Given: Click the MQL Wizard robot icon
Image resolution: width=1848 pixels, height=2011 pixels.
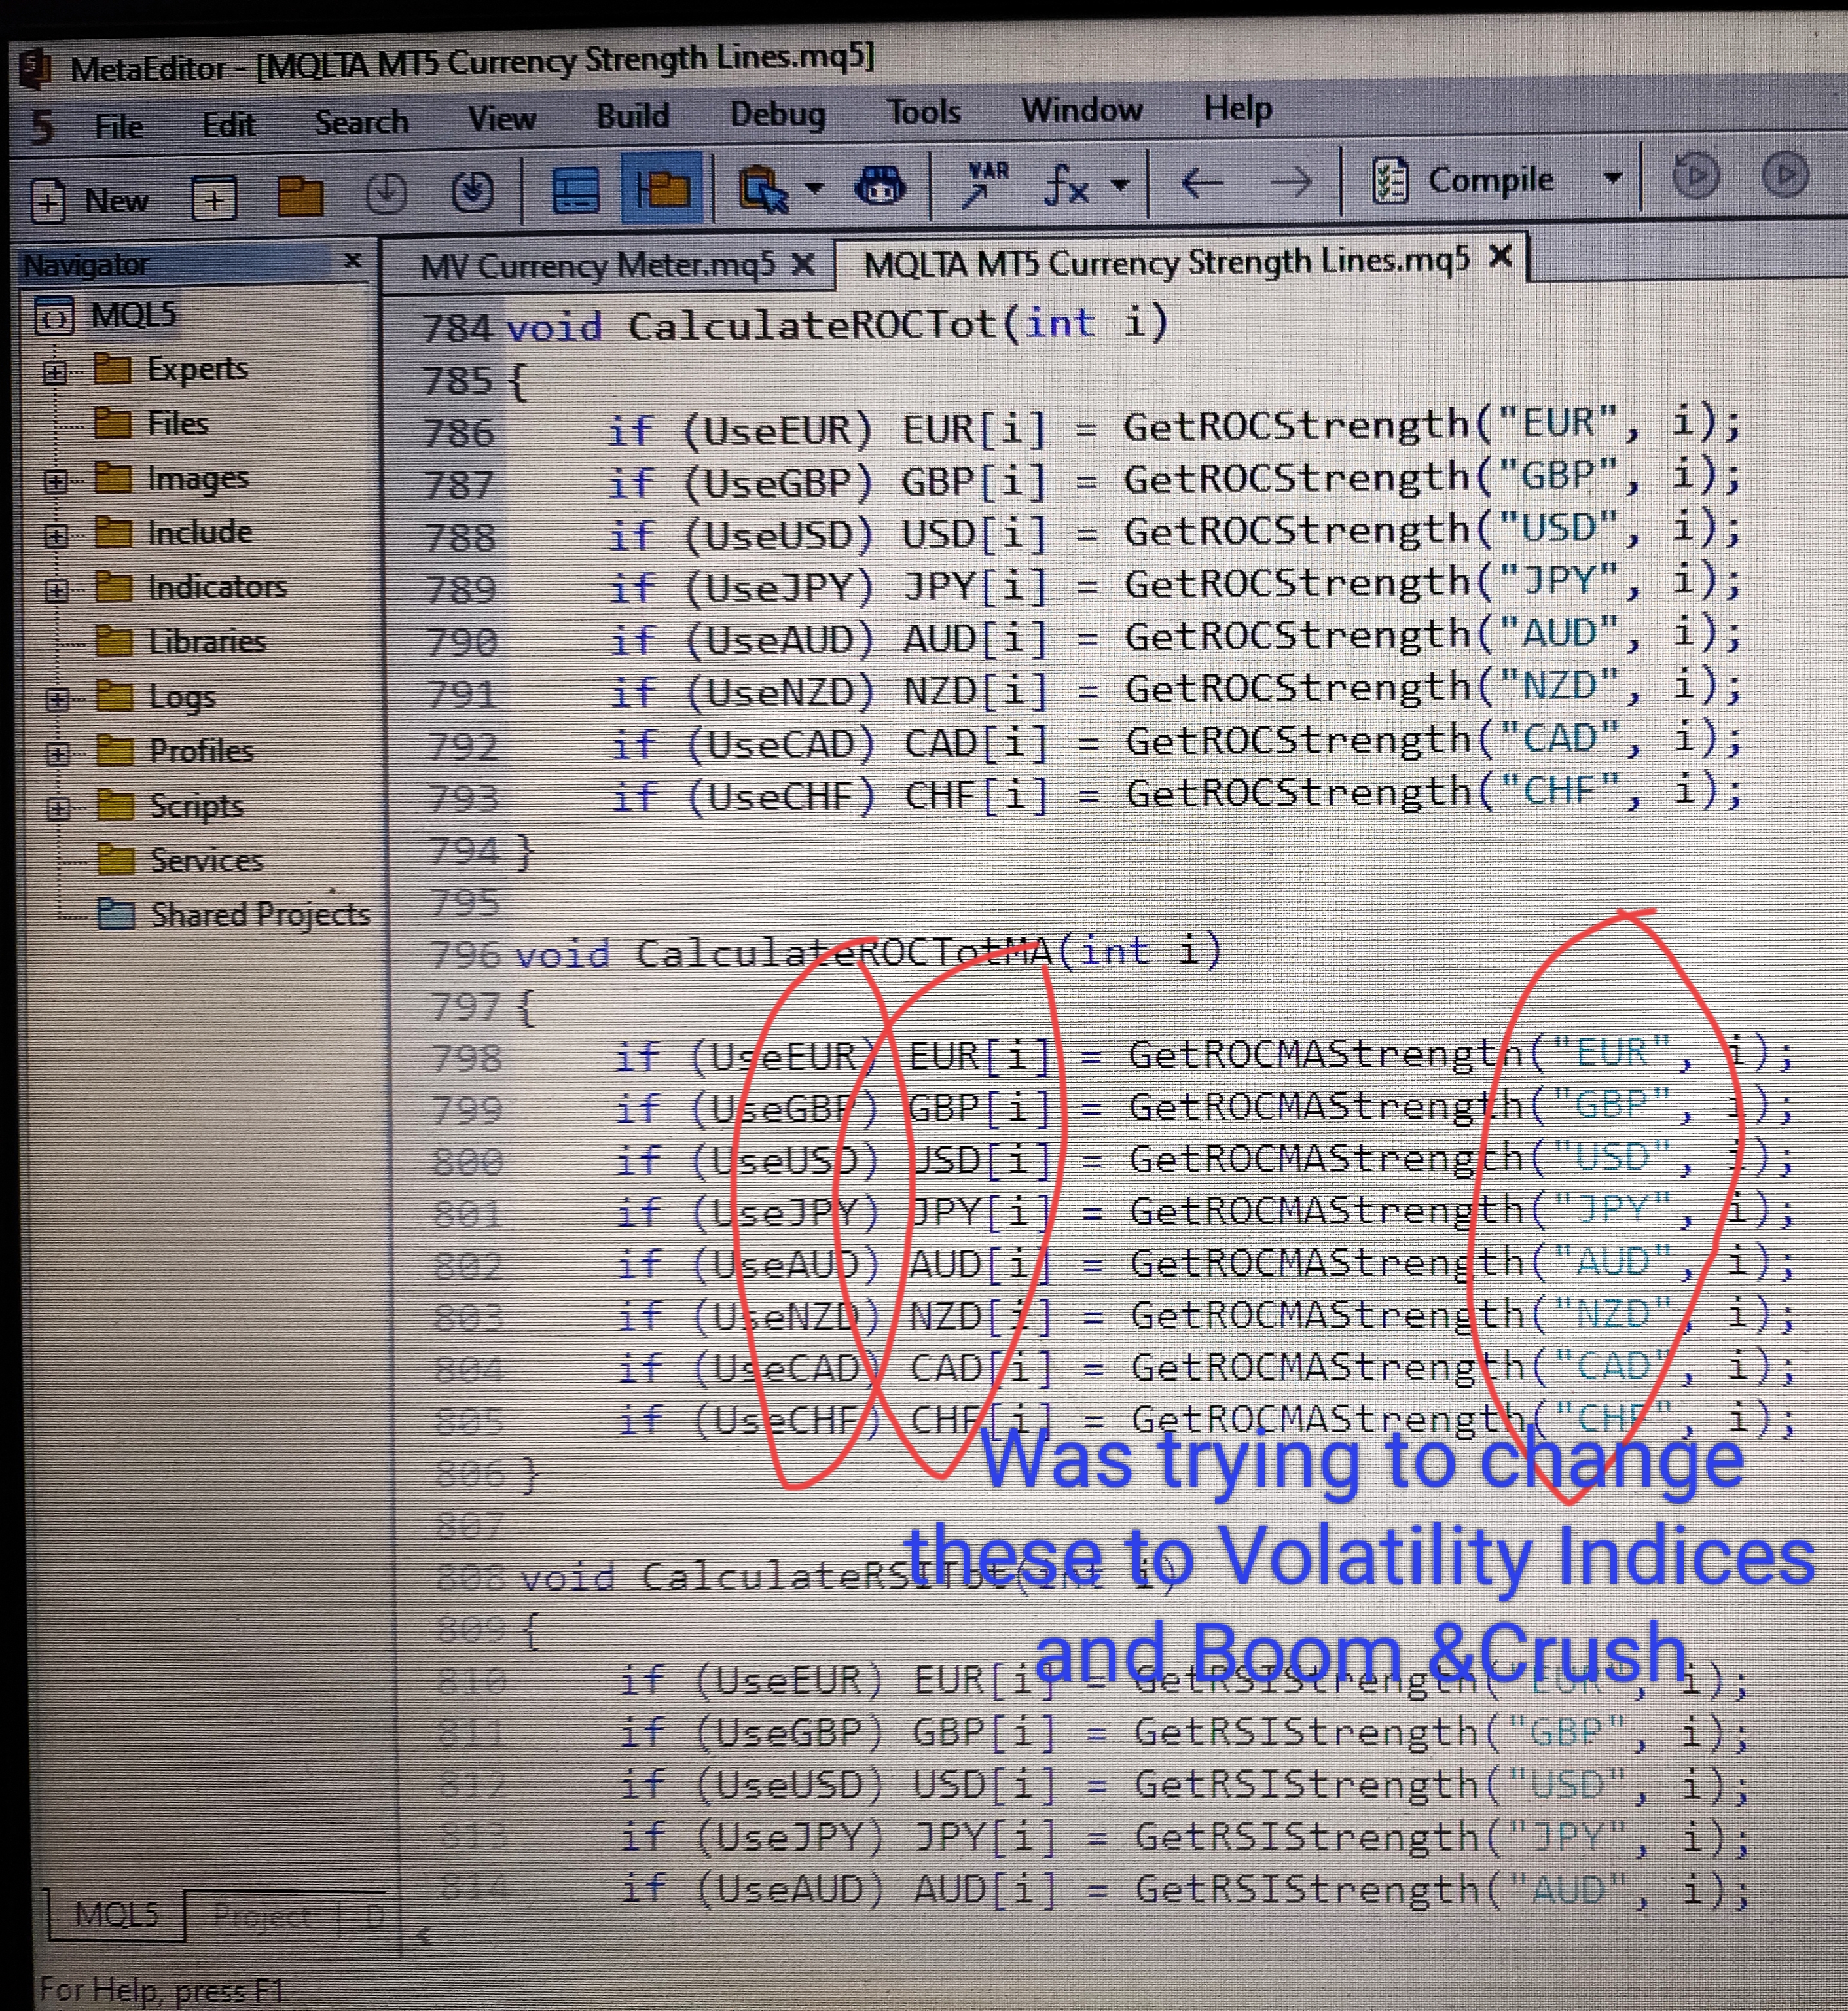Looking at the screenshot, I should click(879, 185).
